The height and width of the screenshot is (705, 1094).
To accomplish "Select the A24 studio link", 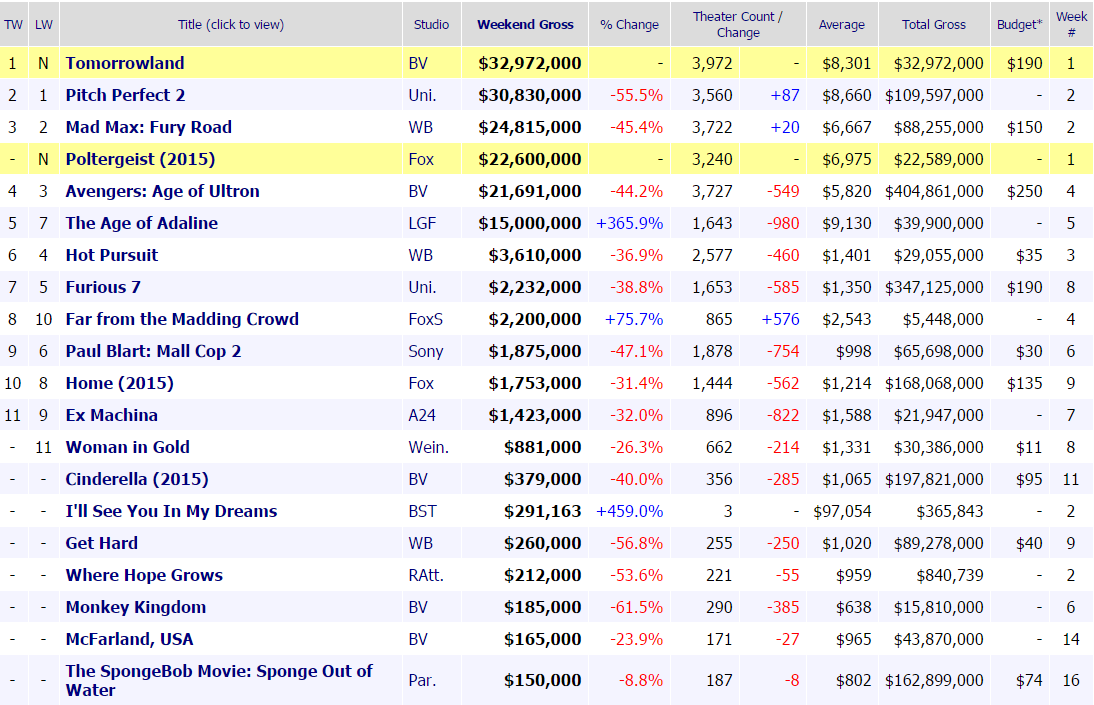I will coord(422,415).
